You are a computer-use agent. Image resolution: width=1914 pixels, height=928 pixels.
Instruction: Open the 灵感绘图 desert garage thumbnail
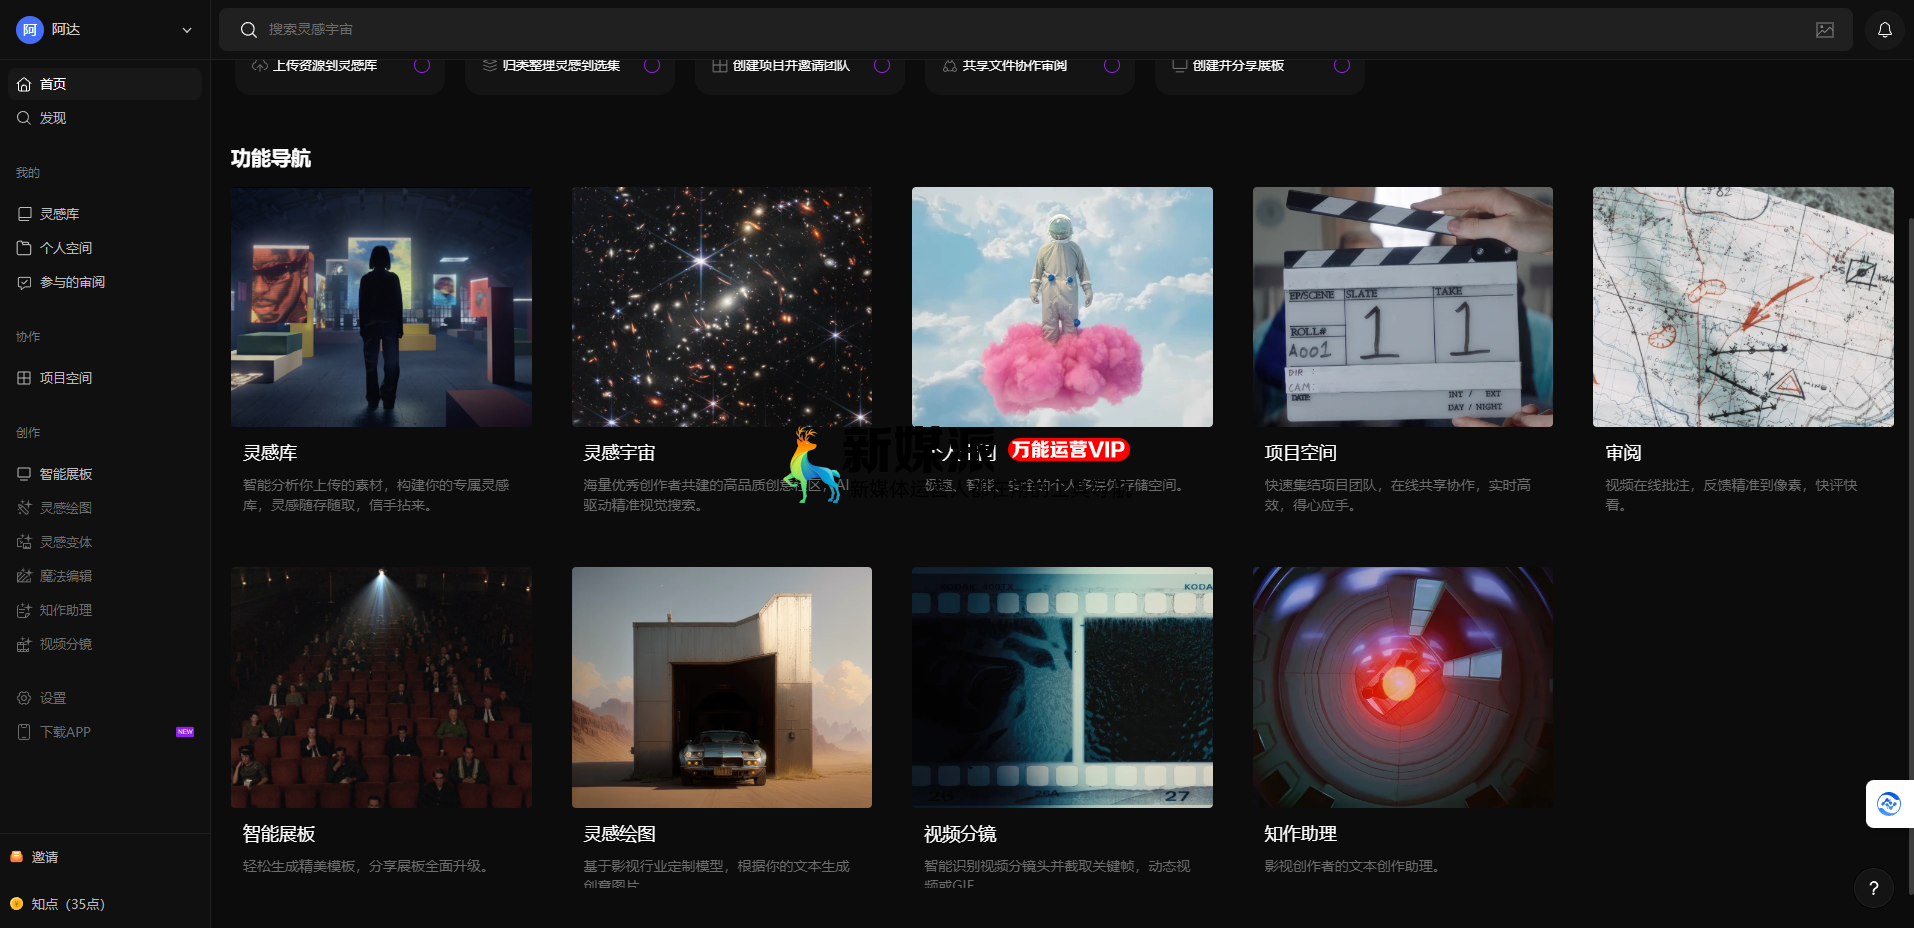722,687
